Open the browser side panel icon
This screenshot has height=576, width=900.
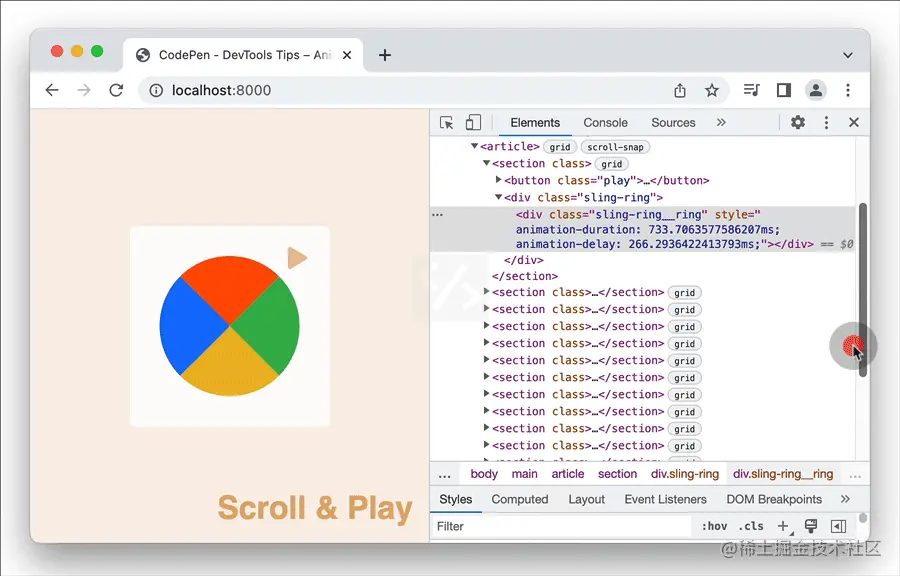click(x=783, y=90)
